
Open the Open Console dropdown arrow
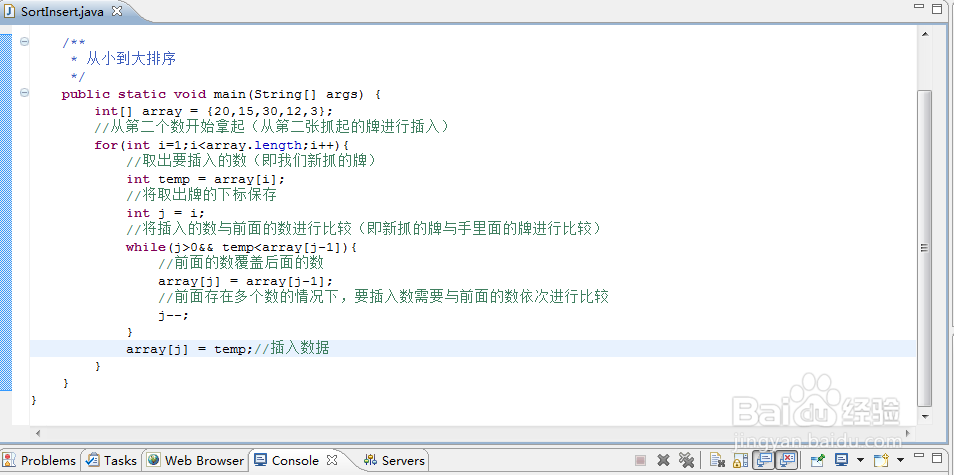click(x=900, y=460)
